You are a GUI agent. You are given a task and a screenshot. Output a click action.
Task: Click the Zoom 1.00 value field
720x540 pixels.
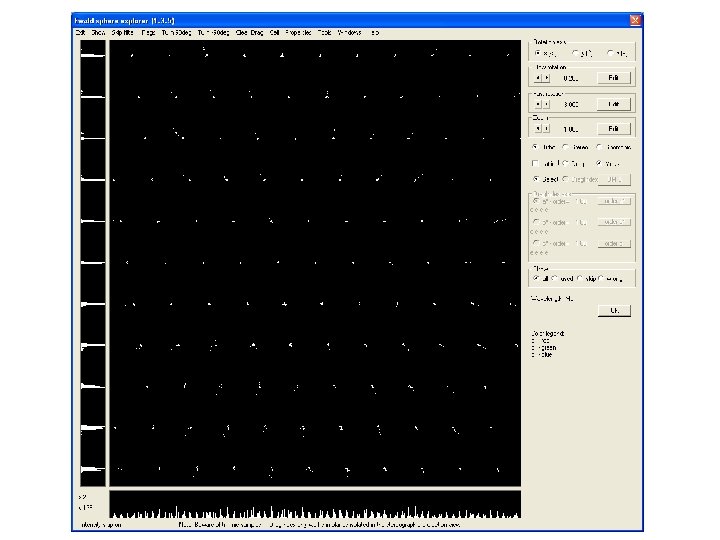[x=571, y=129]
